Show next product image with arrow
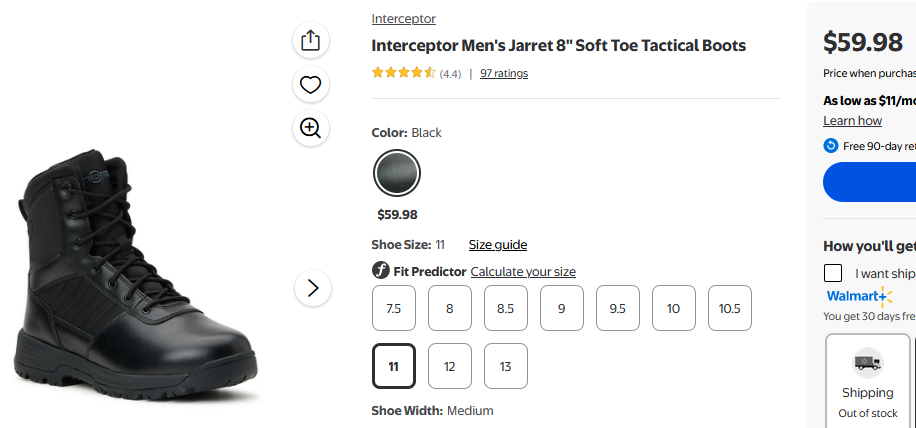This screenshot has width=916, height=428. [x=312, y=288]
